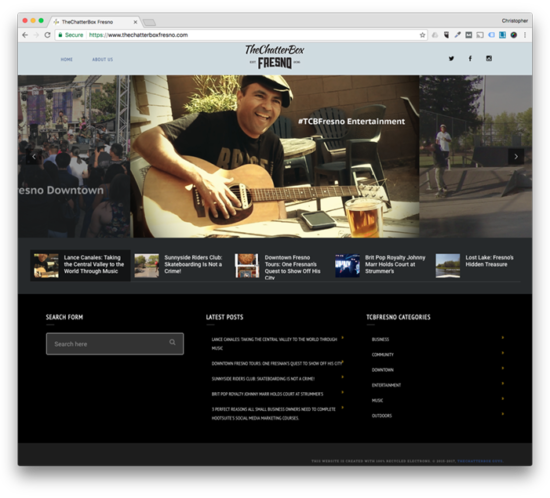Open Brit Pop Royalty Johnny Marr thumbnail
550x498 pixels.
click(347, 266)
